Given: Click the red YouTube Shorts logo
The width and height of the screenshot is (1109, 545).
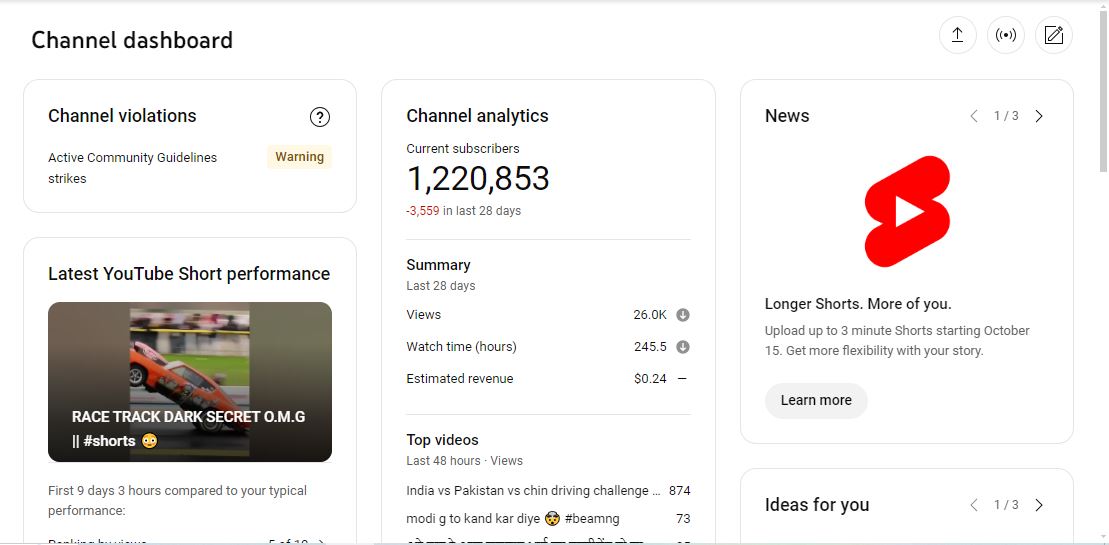Looking at the screenshot, I should [906, 211].
